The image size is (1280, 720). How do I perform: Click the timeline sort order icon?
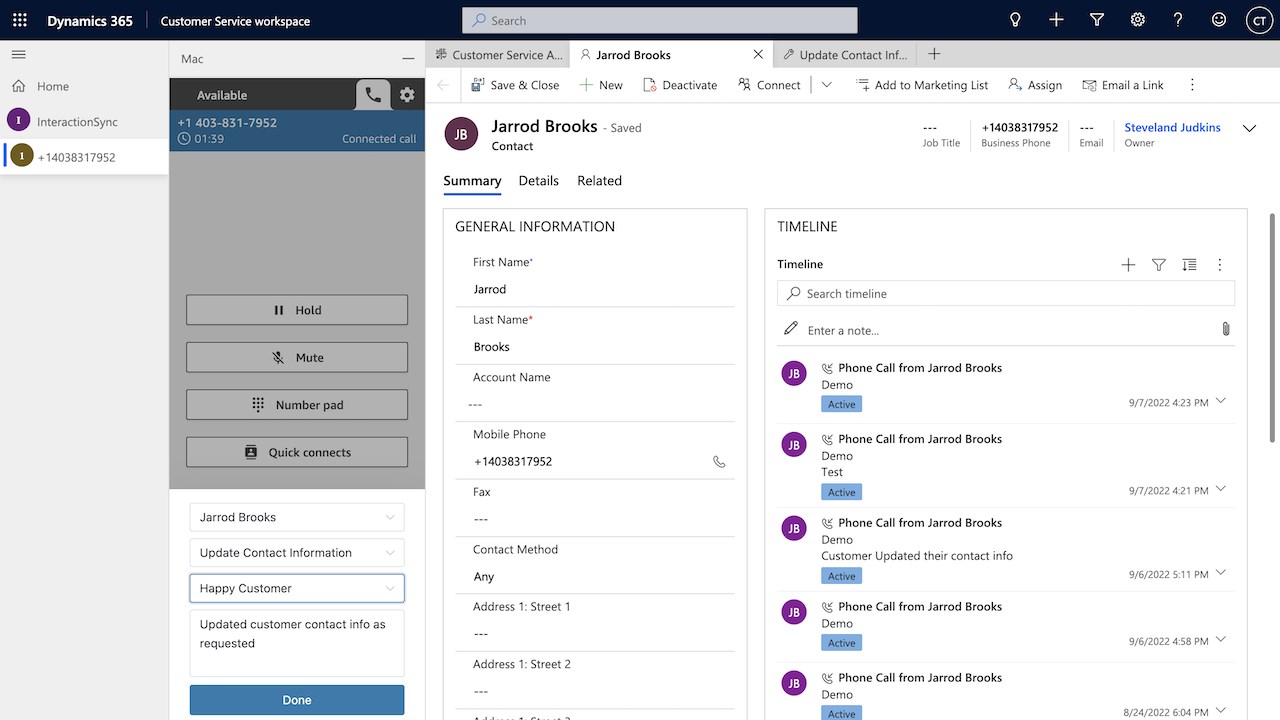pos(1189,265)
